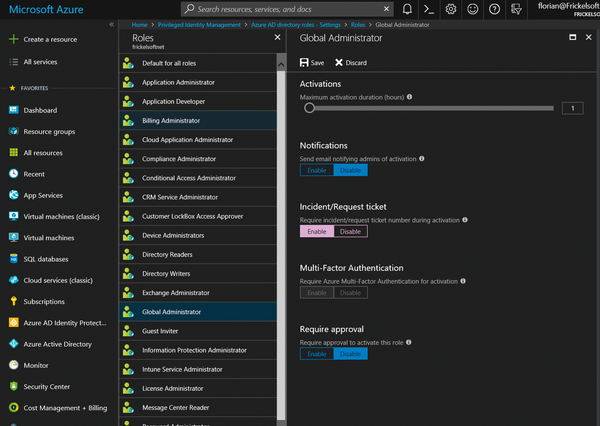Open directory and subscription filter icon
The image size is (600, 426).
pyautogui.click(x=516, y=9)
